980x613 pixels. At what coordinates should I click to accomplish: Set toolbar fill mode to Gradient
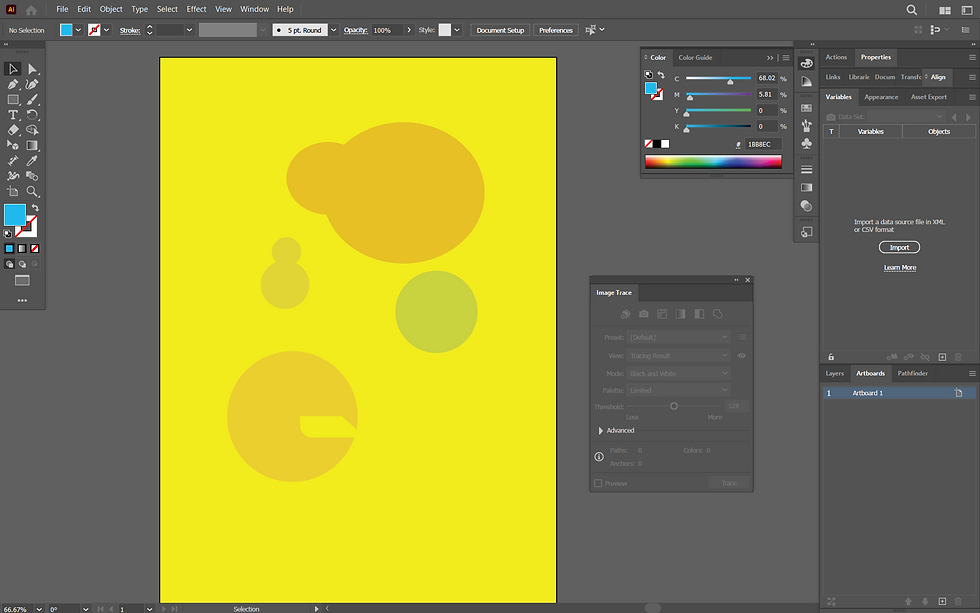click(x=22, y=249)
